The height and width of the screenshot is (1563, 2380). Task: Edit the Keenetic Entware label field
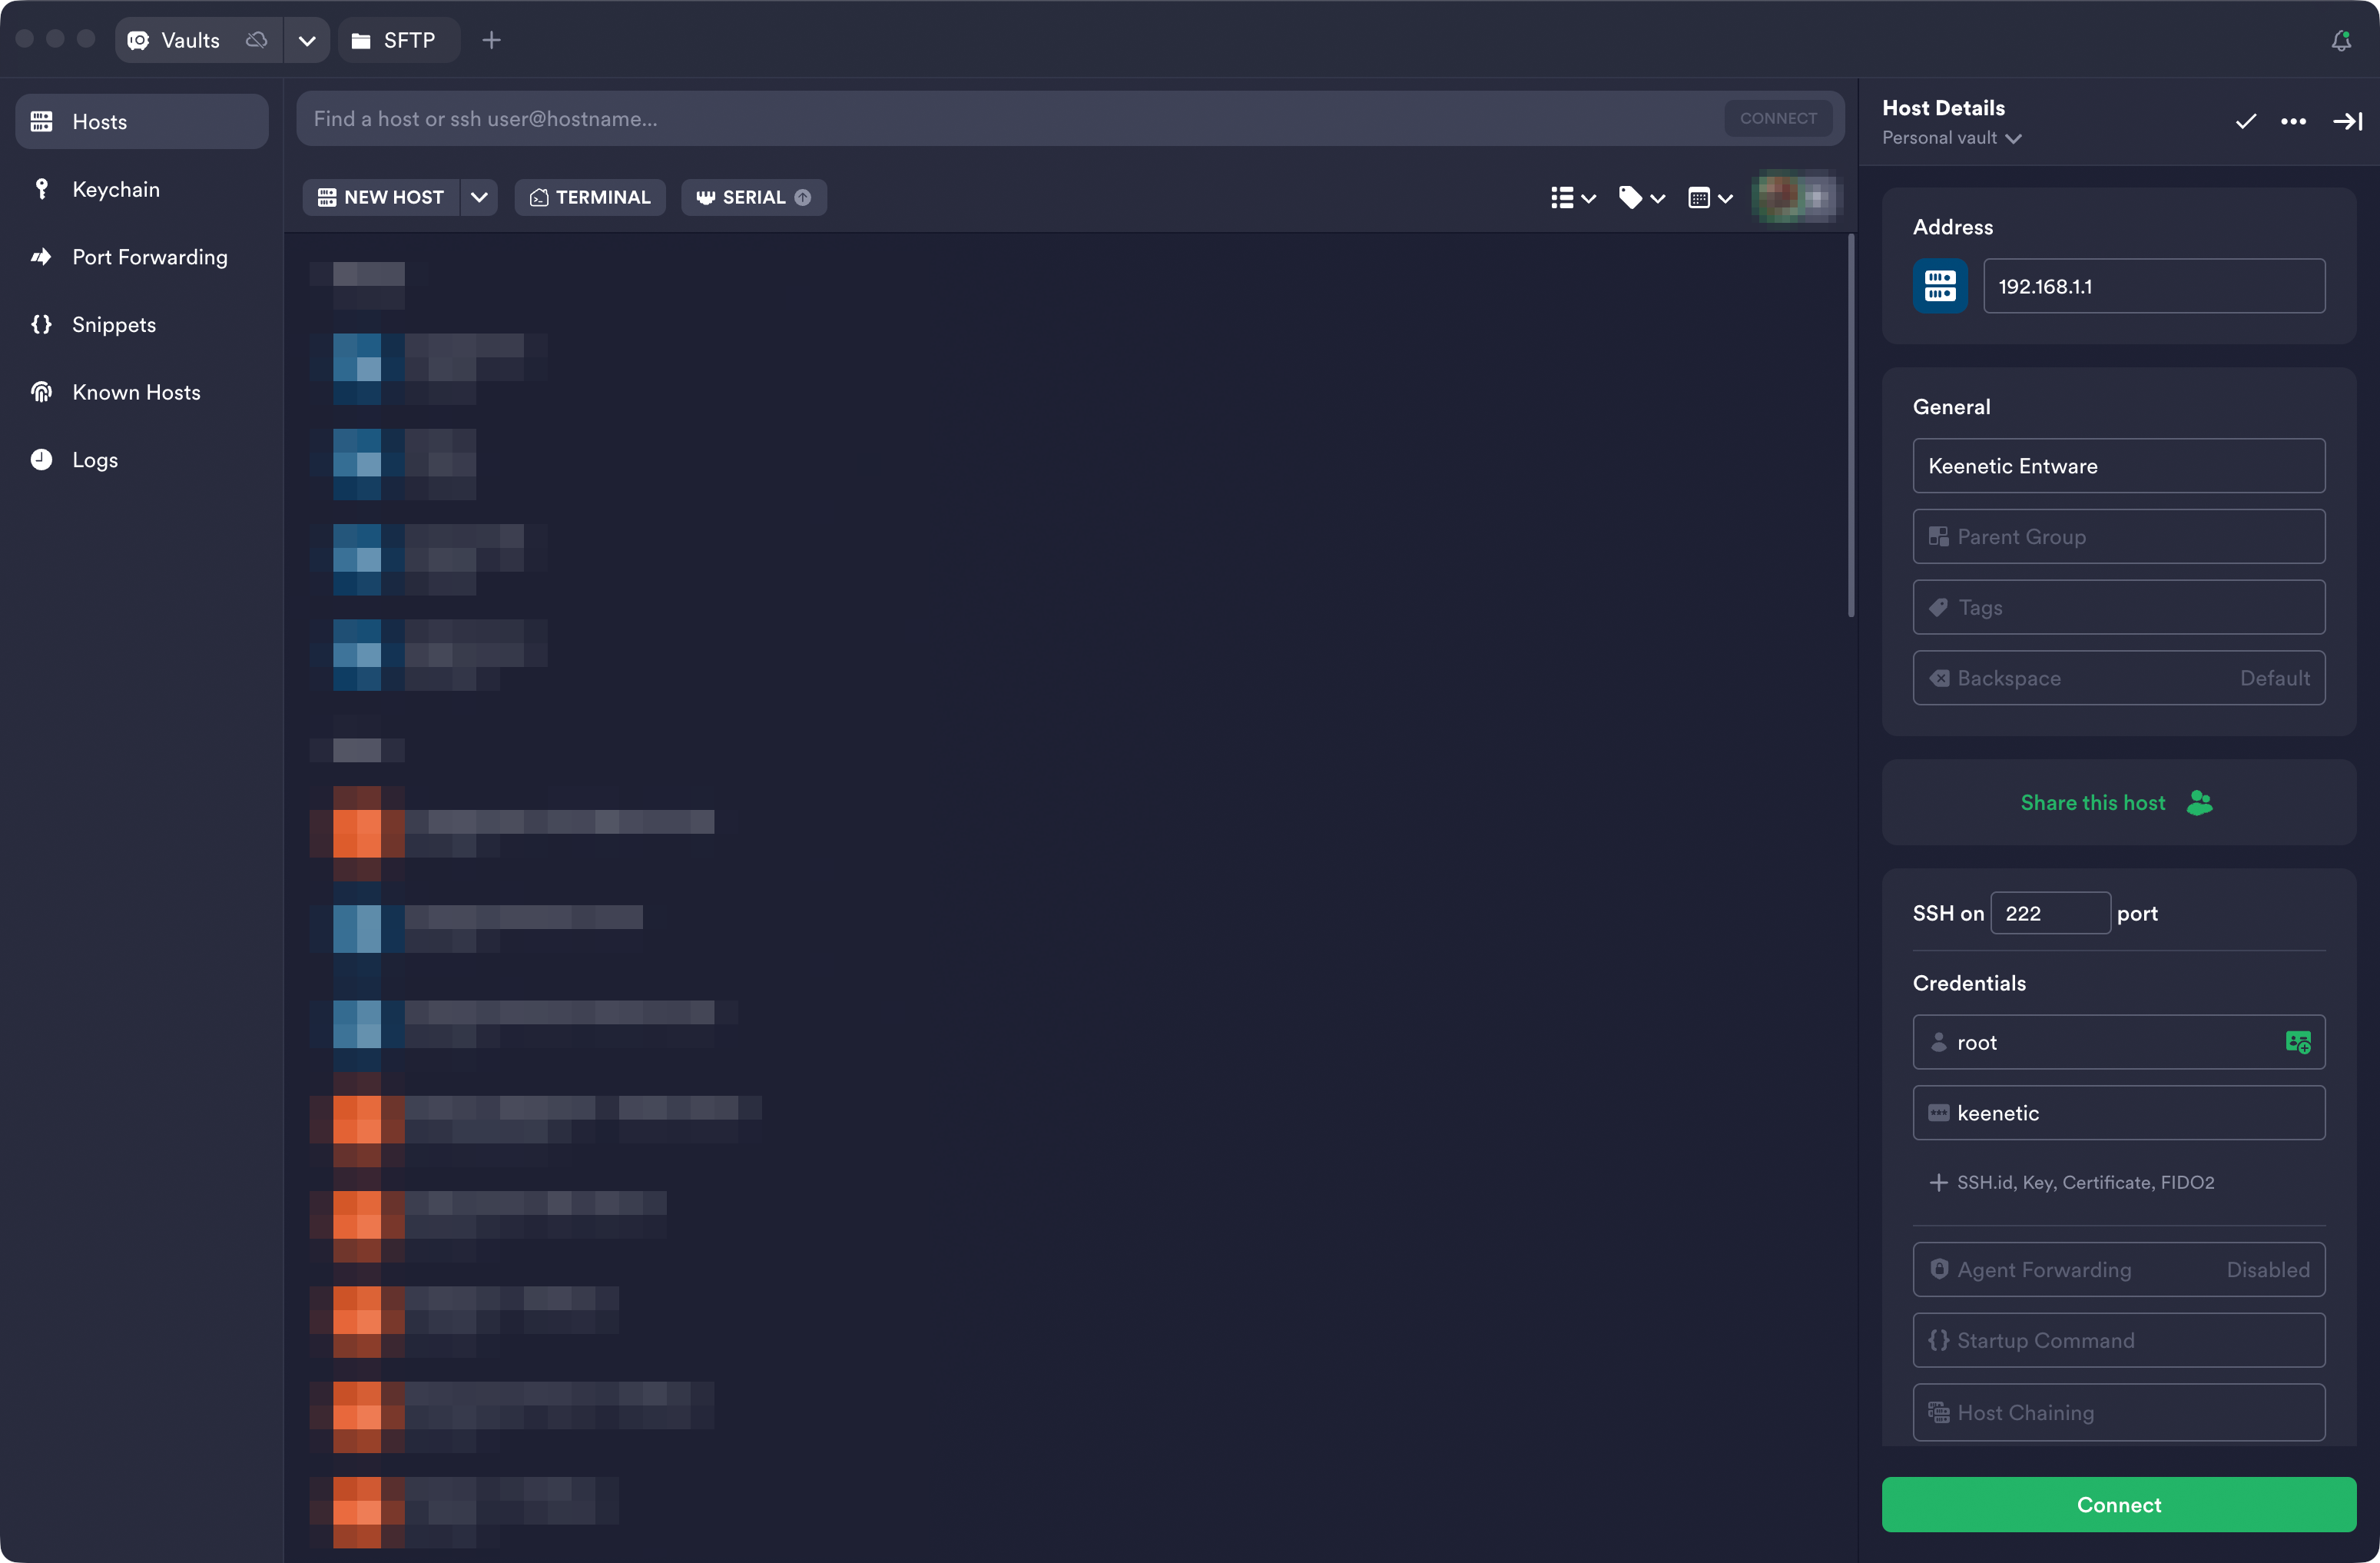coord(2118,466)
